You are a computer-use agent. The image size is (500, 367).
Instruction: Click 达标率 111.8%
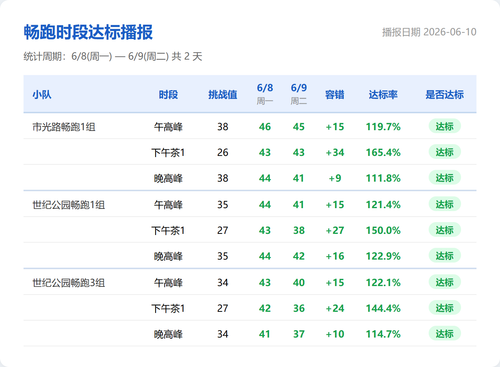pyautogui.click(x=383, y=178)
